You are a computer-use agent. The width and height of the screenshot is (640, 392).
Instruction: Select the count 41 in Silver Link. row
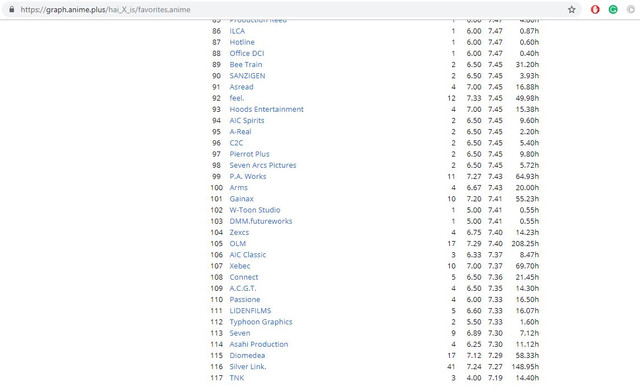point(451,367)
